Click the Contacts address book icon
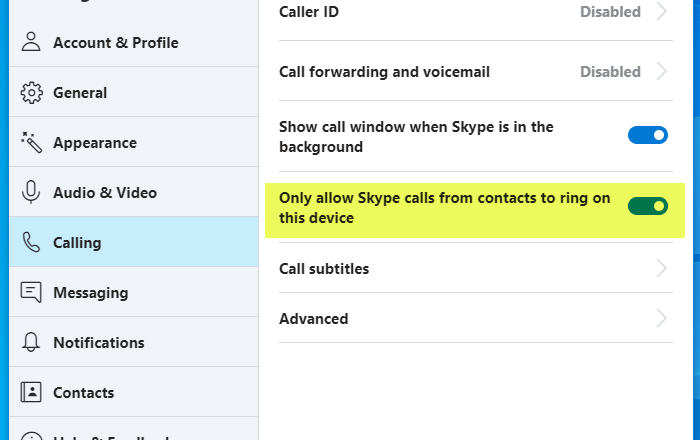 tap(31, 392)
